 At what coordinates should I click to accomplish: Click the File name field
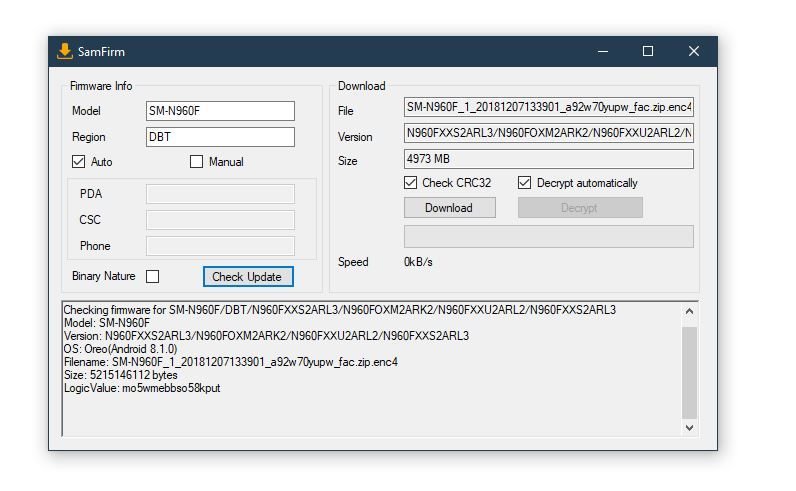(548, 107)
